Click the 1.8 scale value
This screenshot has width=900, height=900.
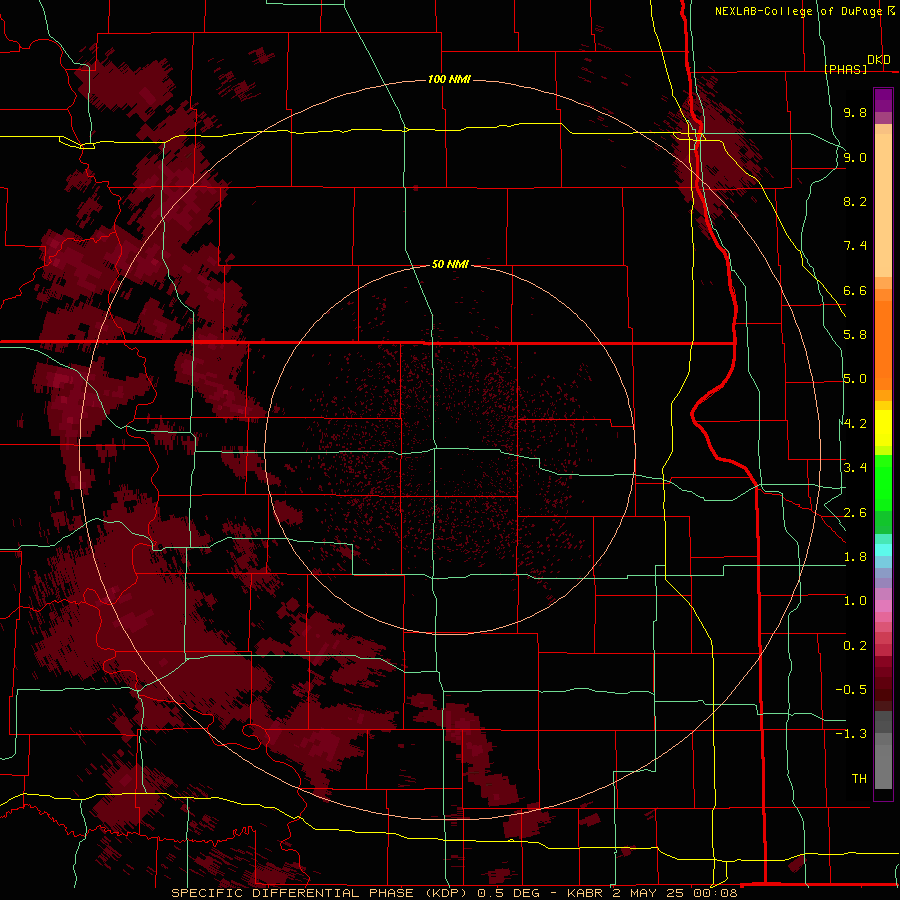pyautogui.click(x=855, y=557)
